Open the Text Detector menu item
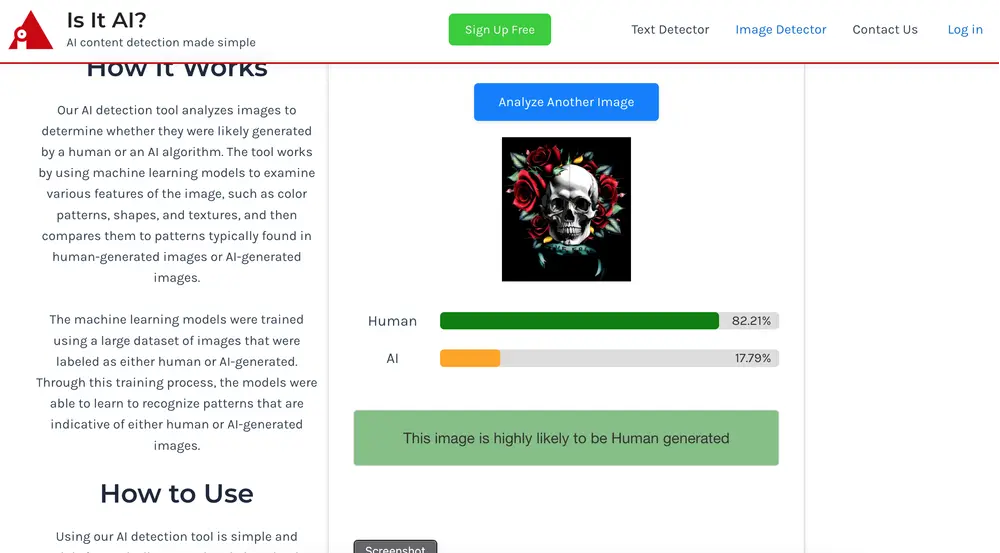Image resolution: width=1000 pixels, height=553 pixels. [x=670, y=29]
